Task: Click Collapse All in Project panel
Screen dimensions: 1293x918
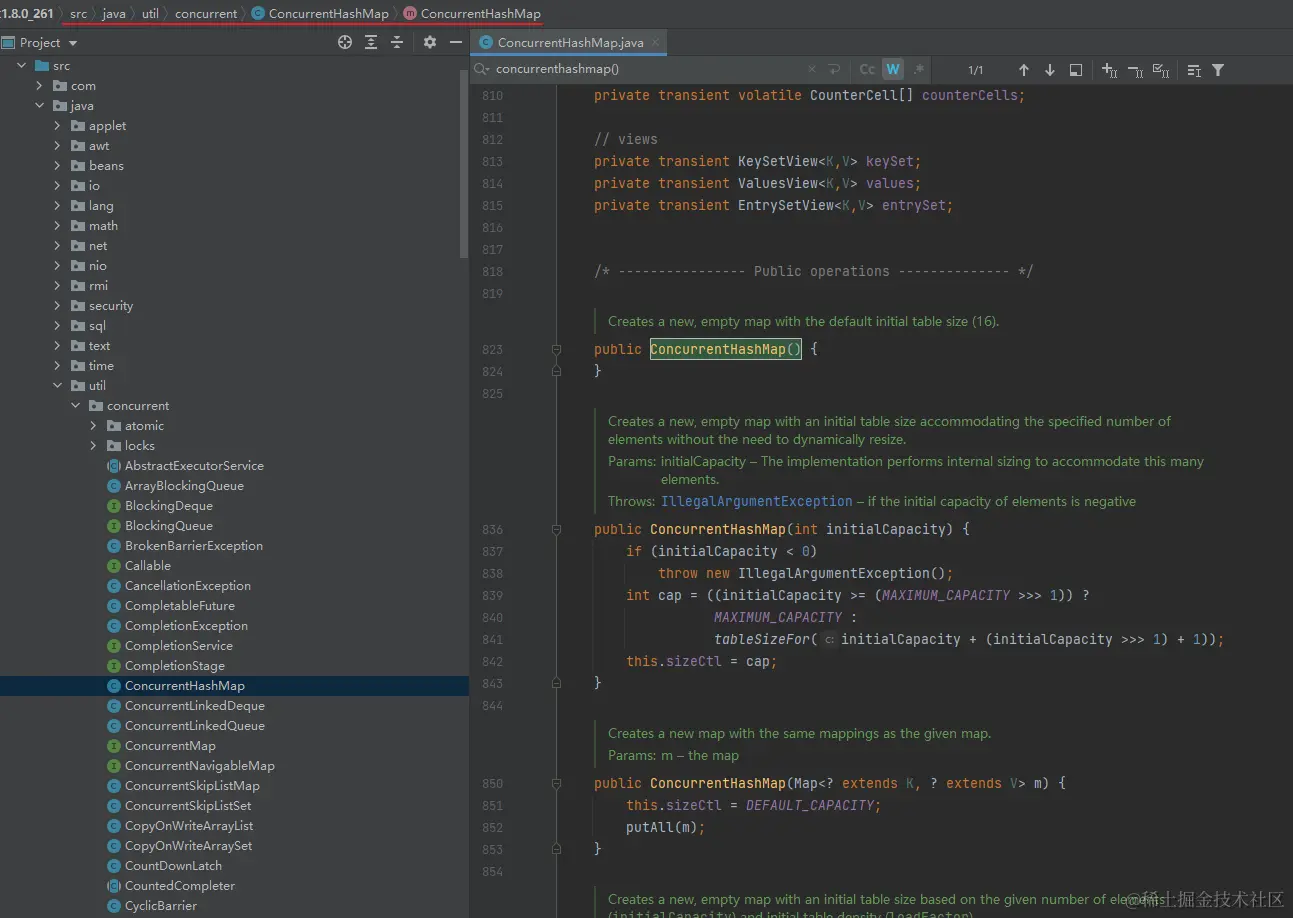Action: (x=397, y=42)
